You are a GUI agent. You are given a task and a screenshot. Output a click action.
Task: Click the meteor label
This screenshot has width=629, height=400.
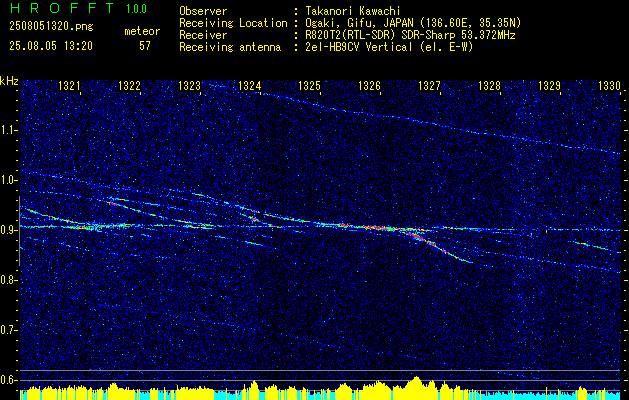coord(142,31)
